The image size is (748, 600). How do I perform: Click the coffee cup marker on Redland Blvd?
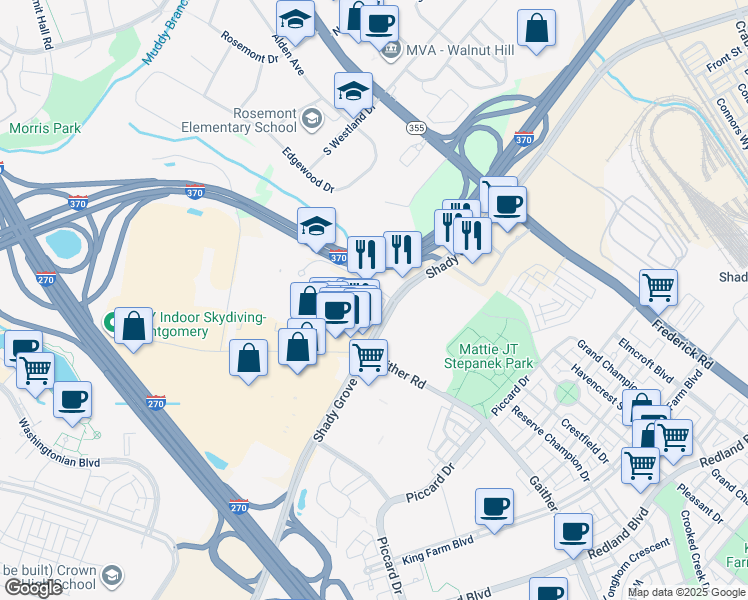(573, 532)
